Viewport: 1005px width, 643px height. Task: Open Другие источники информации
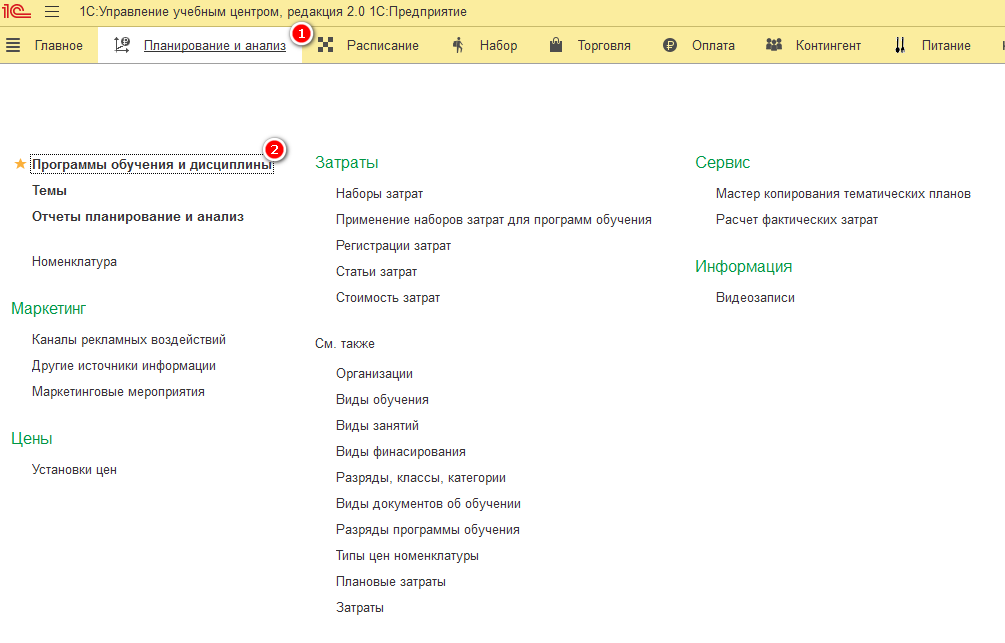[x=124, y=366]
